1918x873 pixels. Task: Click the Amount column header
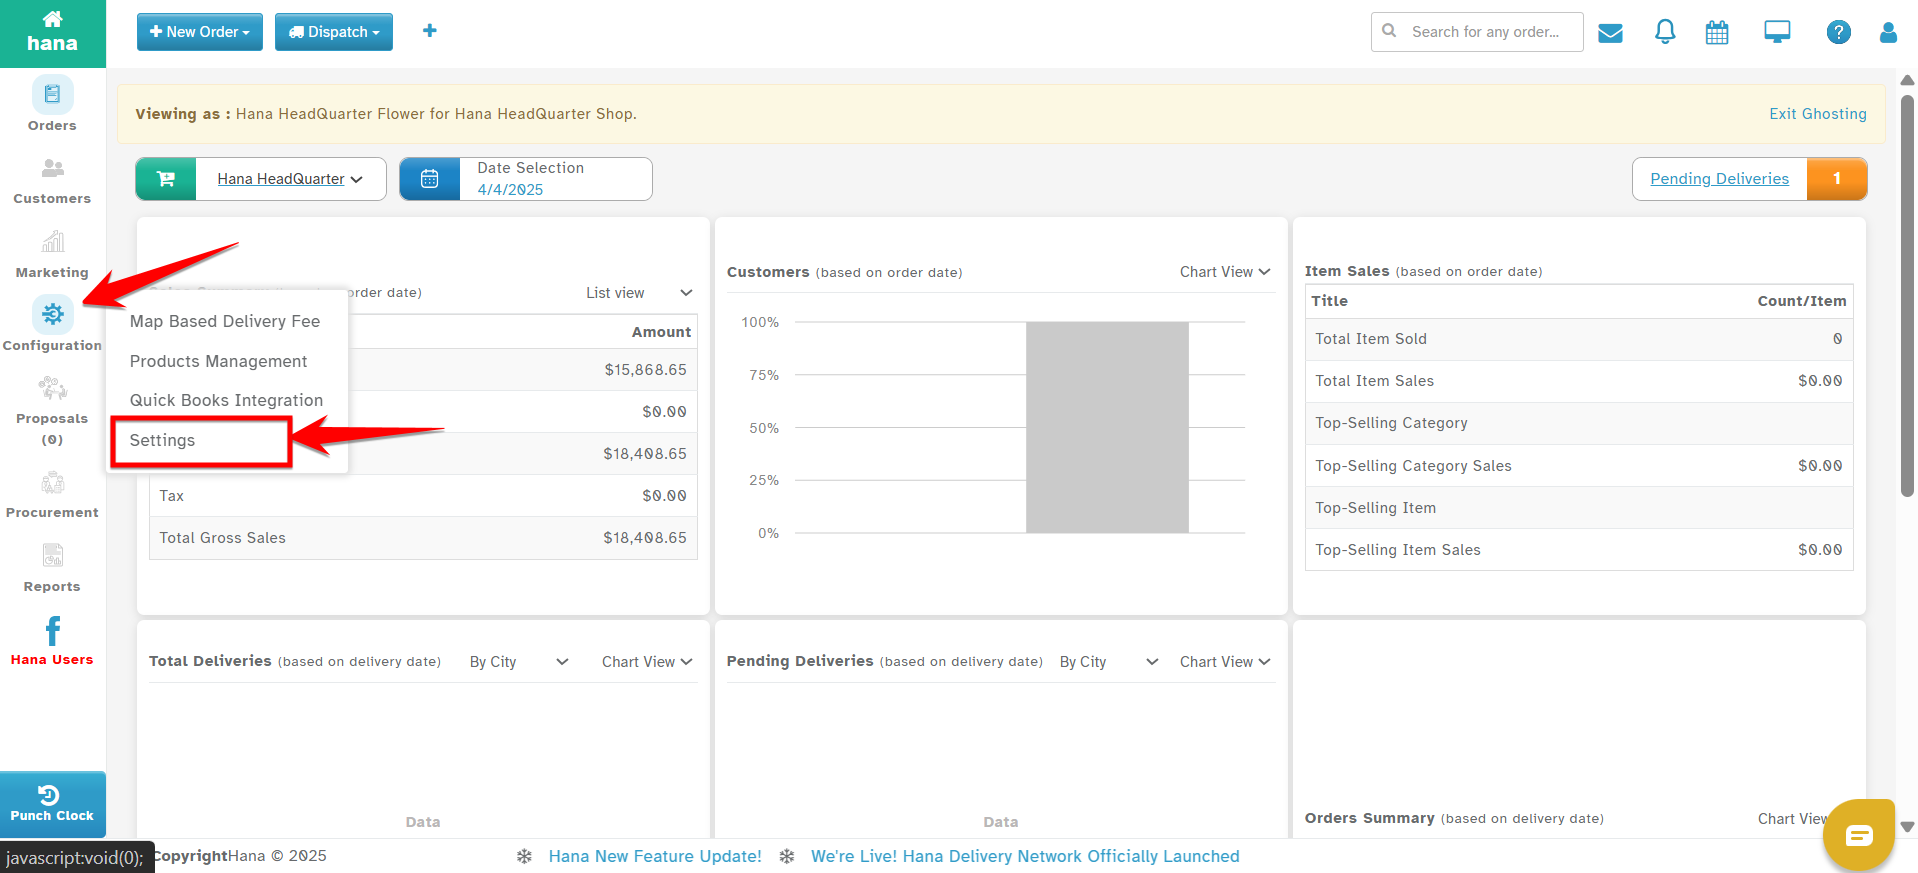tap(661, 332)
